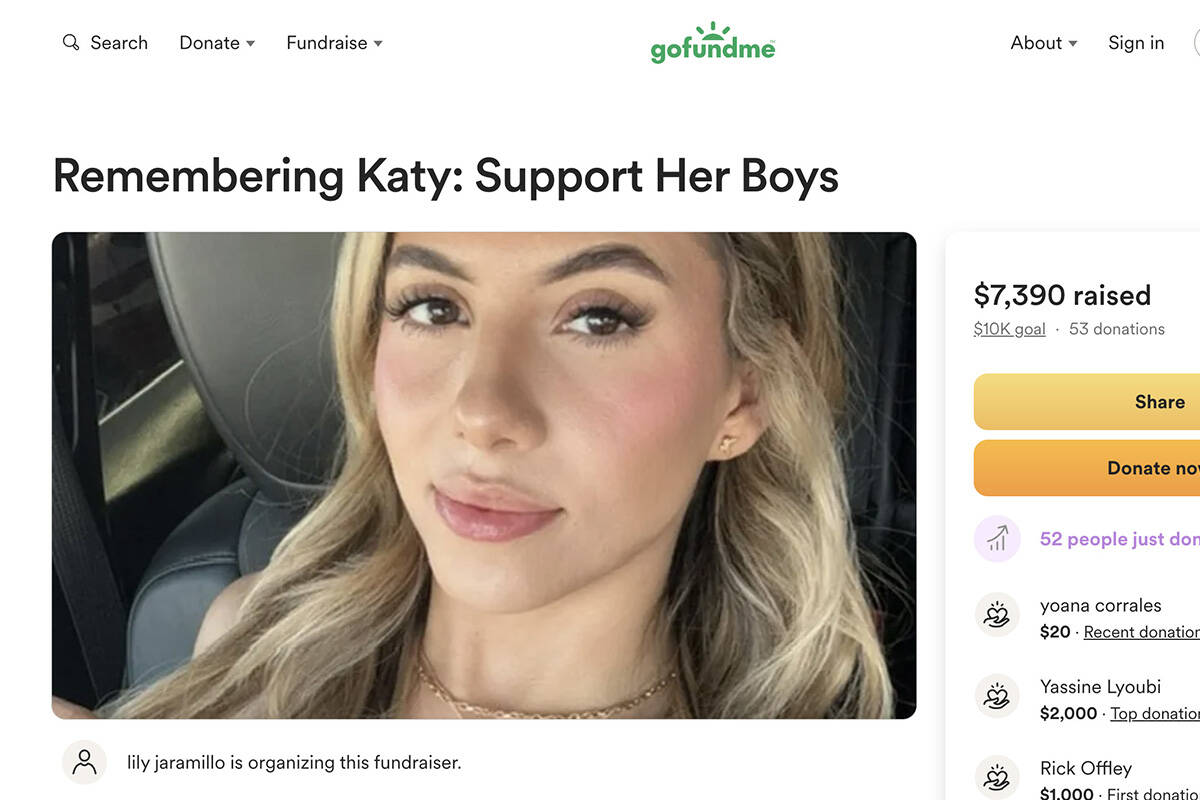Click the Remembering Katy fundraiser title
1200x800 pixels.
pos(445,176)
